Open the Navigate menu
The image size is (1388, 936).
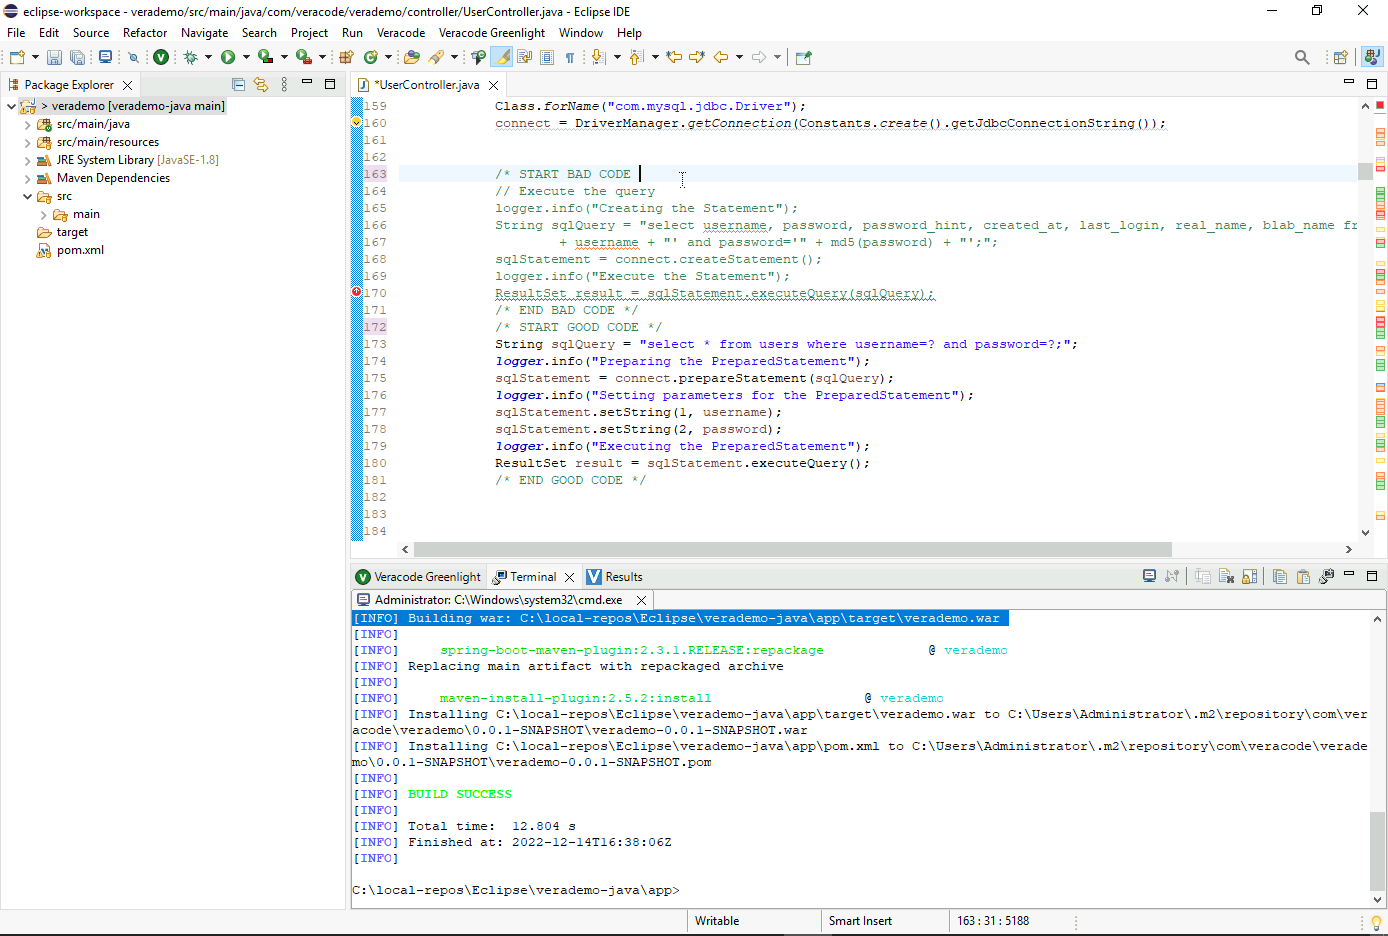point(204,33)
